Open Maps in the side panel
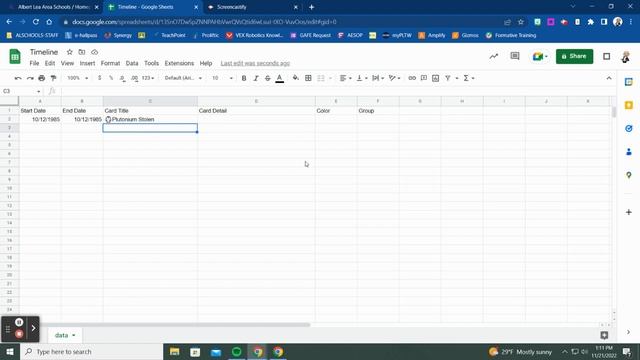 pyautogui.click(x=629, y=175)
